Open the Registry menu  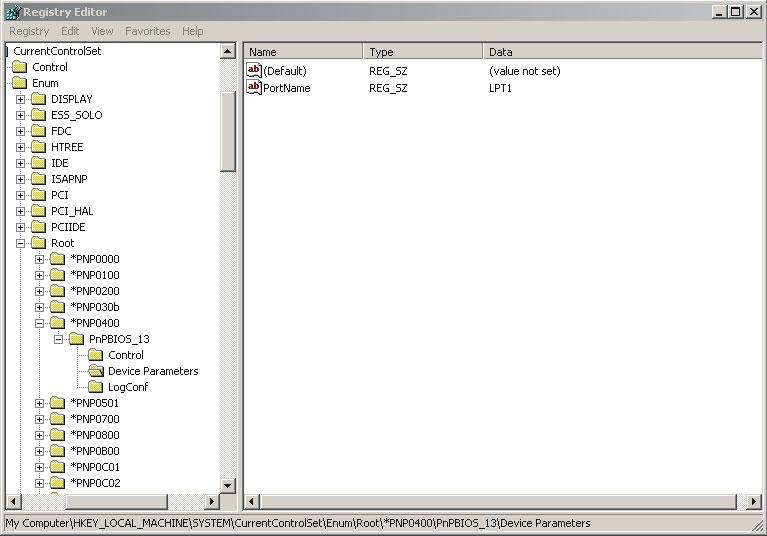[29, 31]
